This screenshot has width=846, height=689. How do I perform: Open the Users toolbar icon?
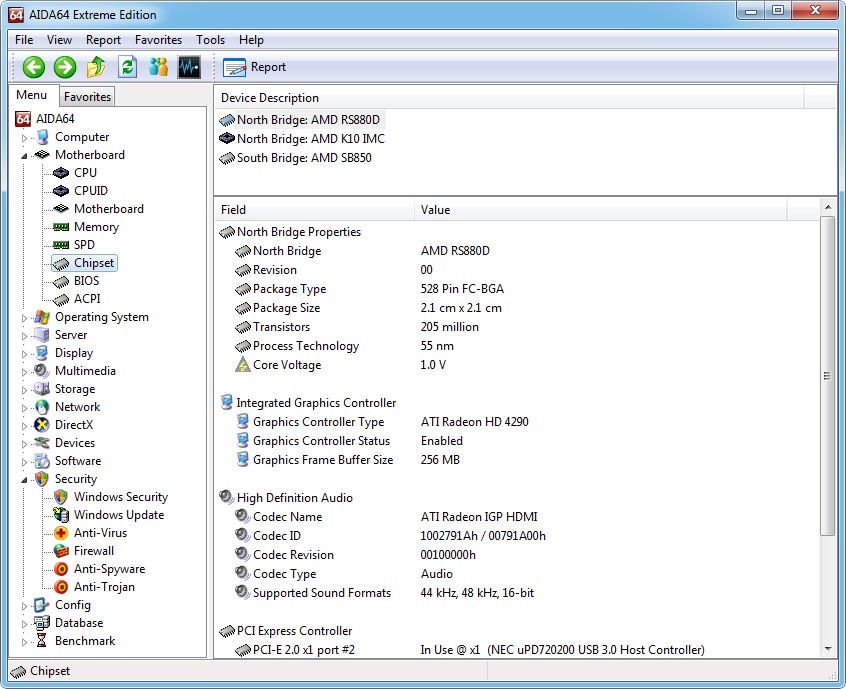pyautogui.click(x=159, y=67)
